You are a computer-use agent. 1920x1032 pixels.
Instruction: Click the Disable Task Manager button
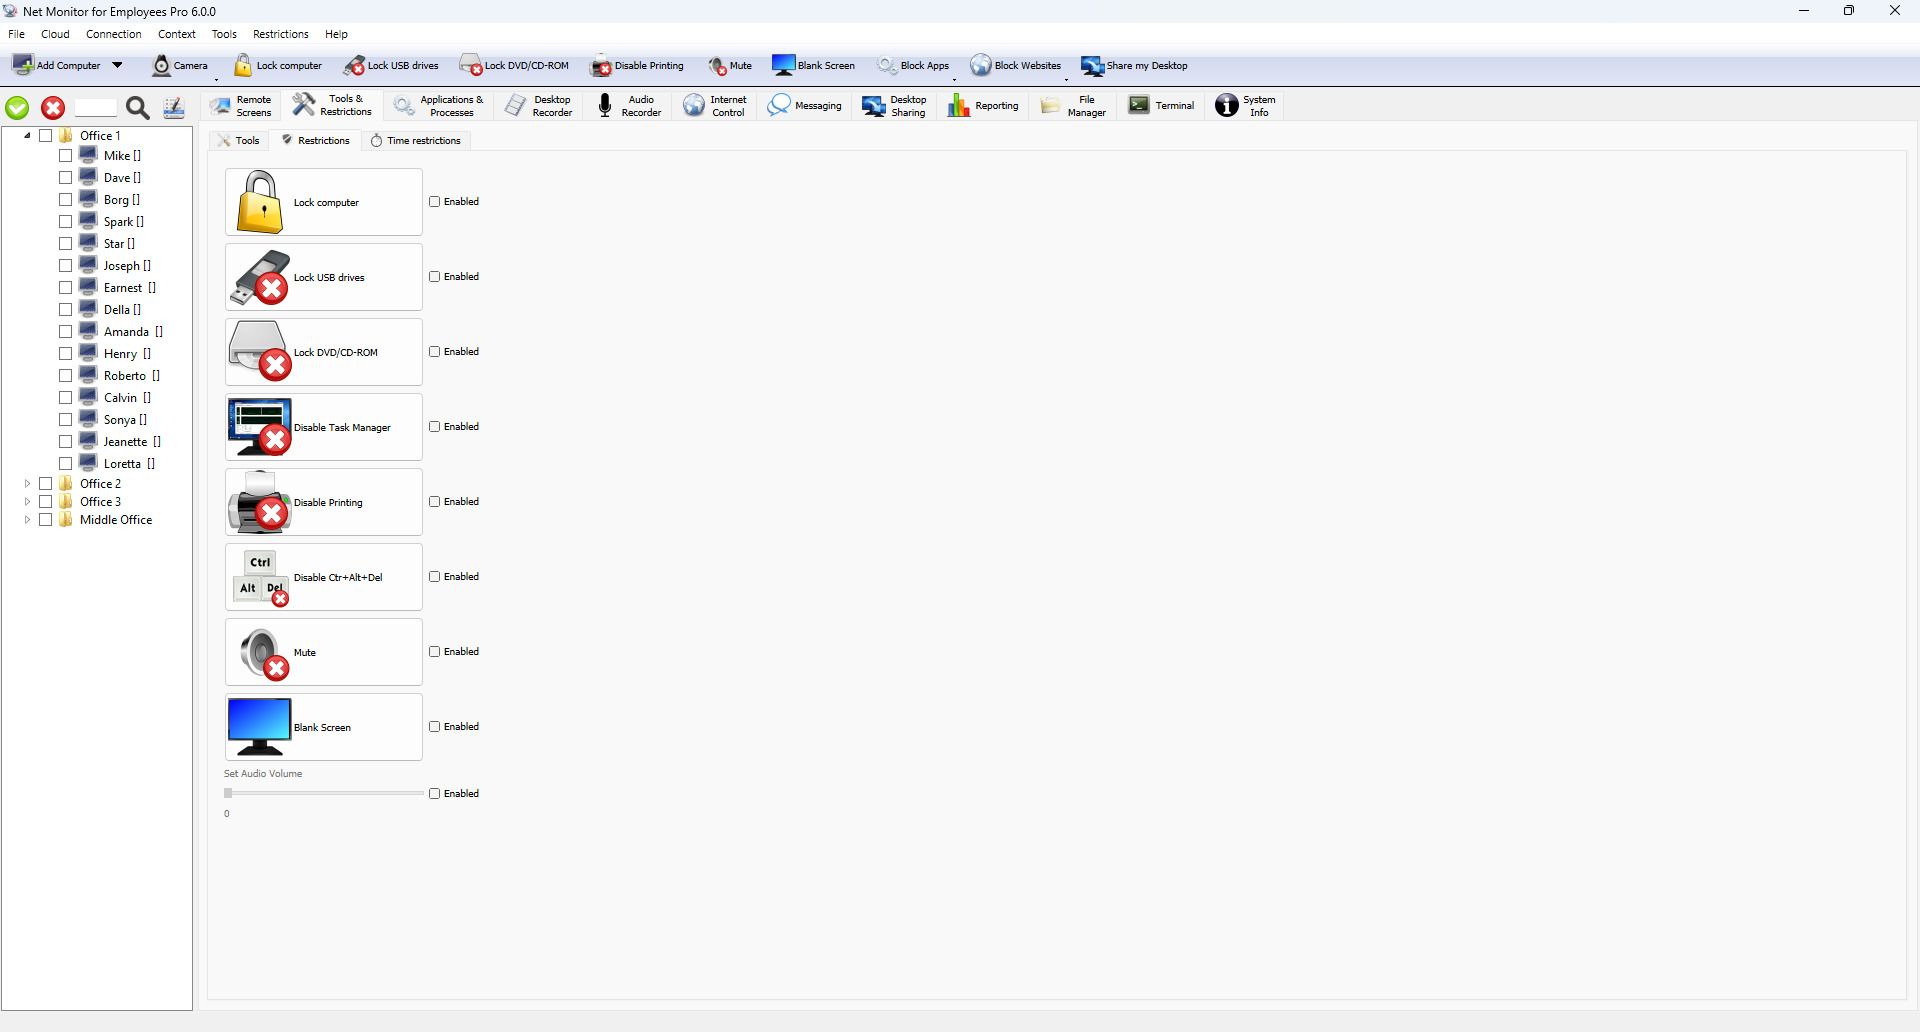324,427
